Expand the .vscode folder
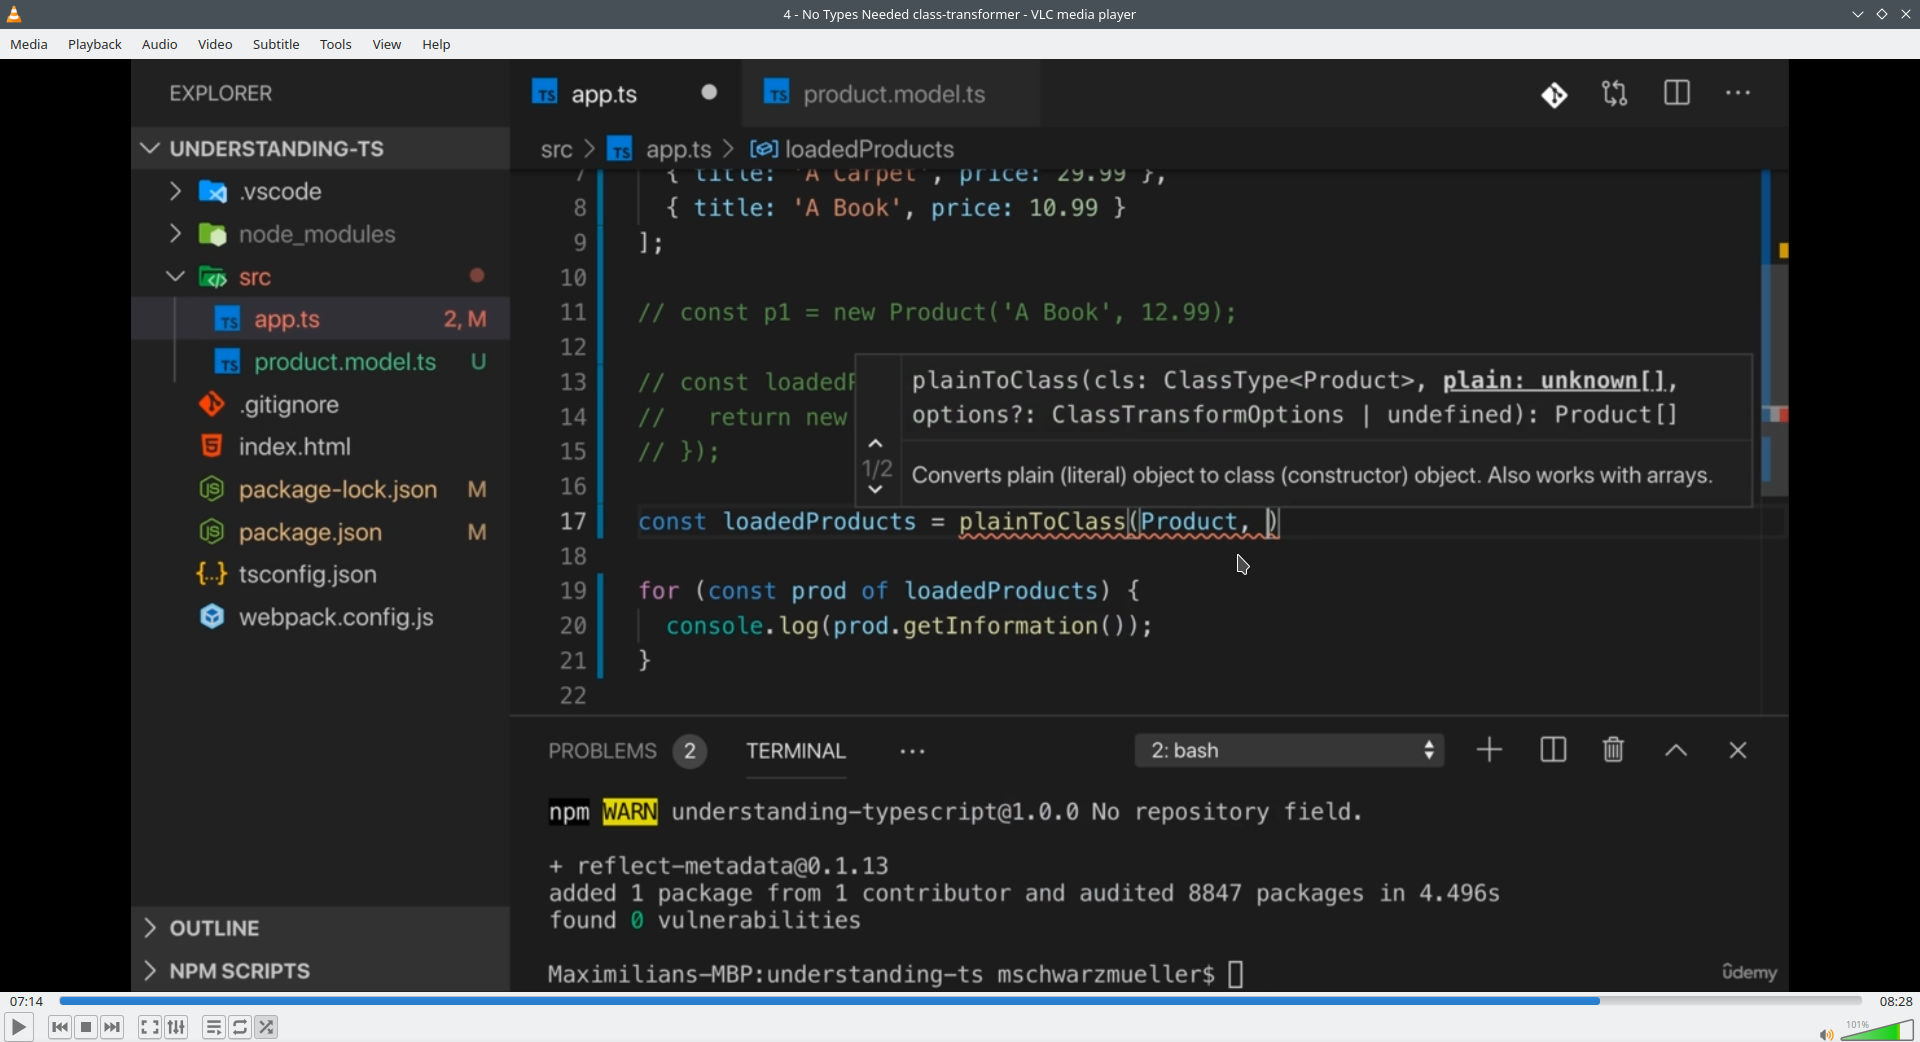Image resolution: width=1920 pixels, height=1042 pixels. pyautogui.click(x=320, y=191)
